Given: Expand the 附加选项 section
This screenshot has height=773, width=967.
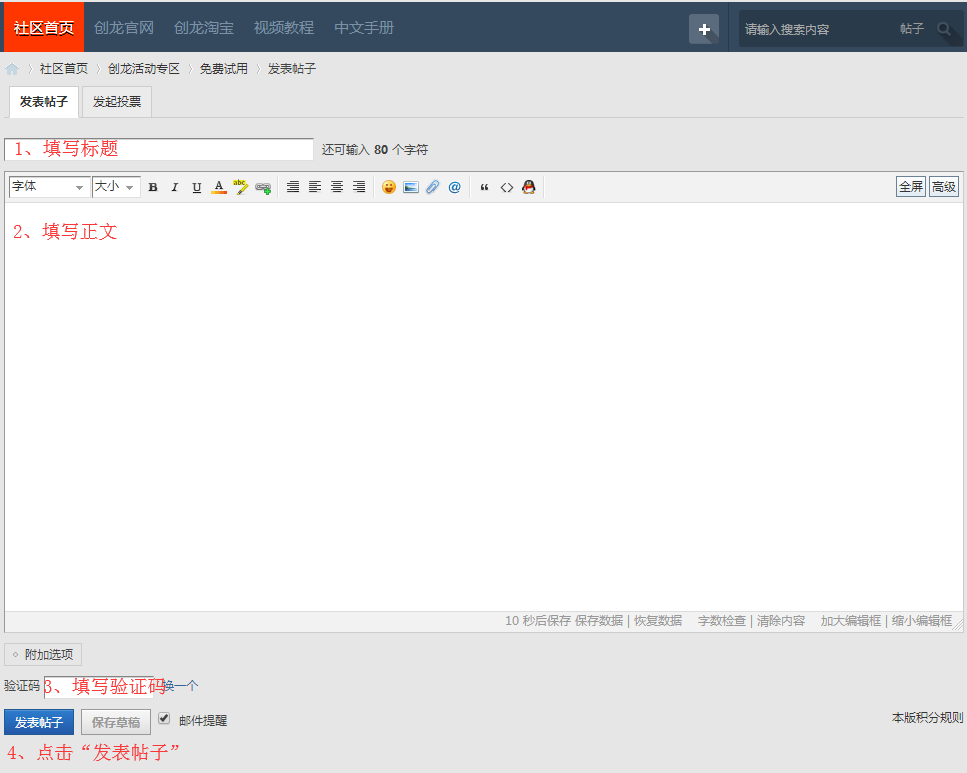Looking at the screenshot, I should click(x=43, y=655).
